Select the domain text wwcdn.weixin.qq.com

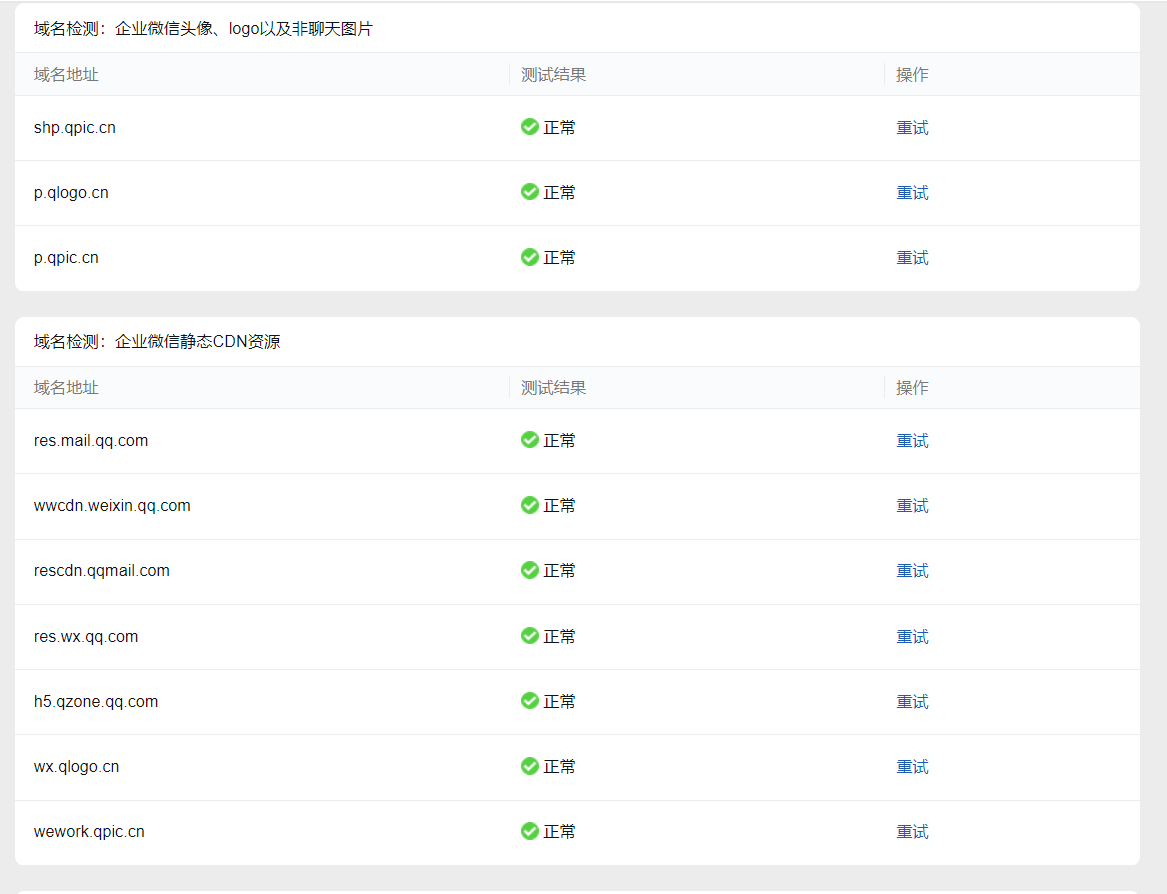coord(112,506)
